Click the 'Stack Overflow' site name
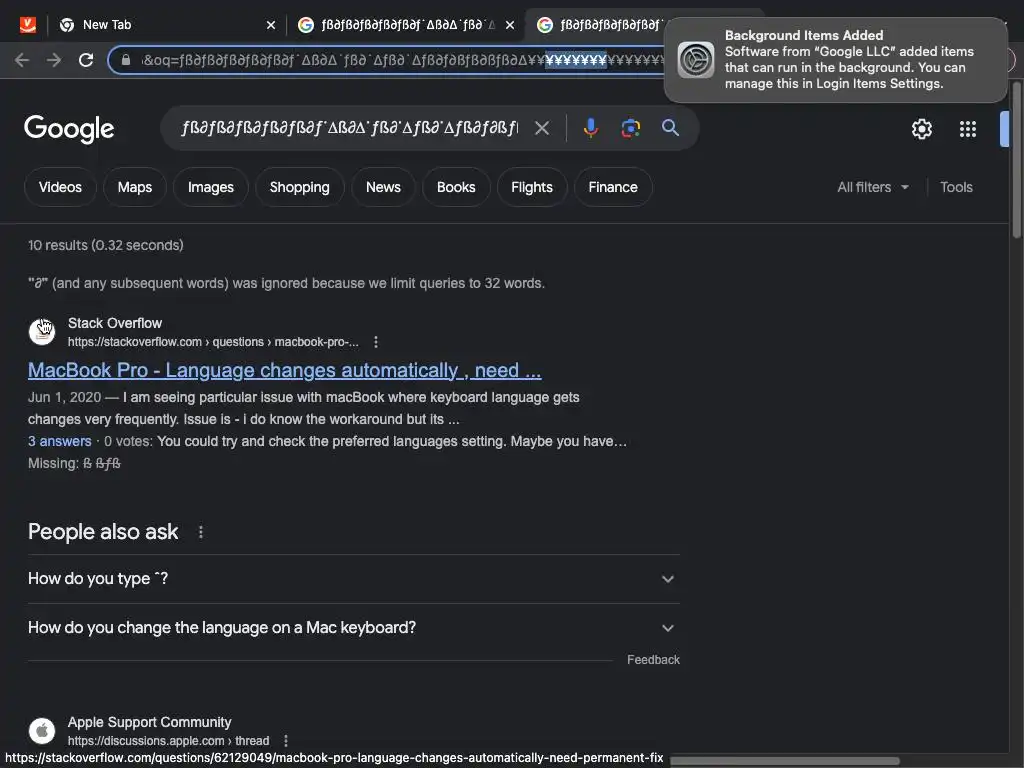This screenshot has width=1024, height=768. [115, 323]
